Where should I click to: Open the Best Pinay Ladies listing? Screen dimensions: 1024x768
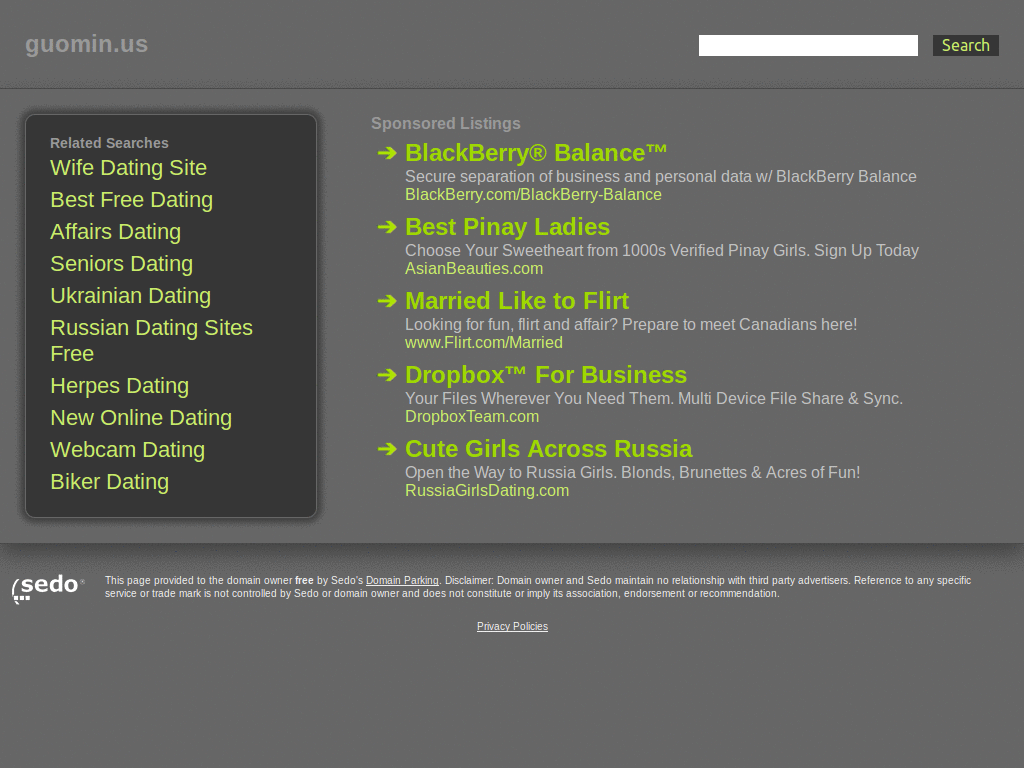pos(507,227)
